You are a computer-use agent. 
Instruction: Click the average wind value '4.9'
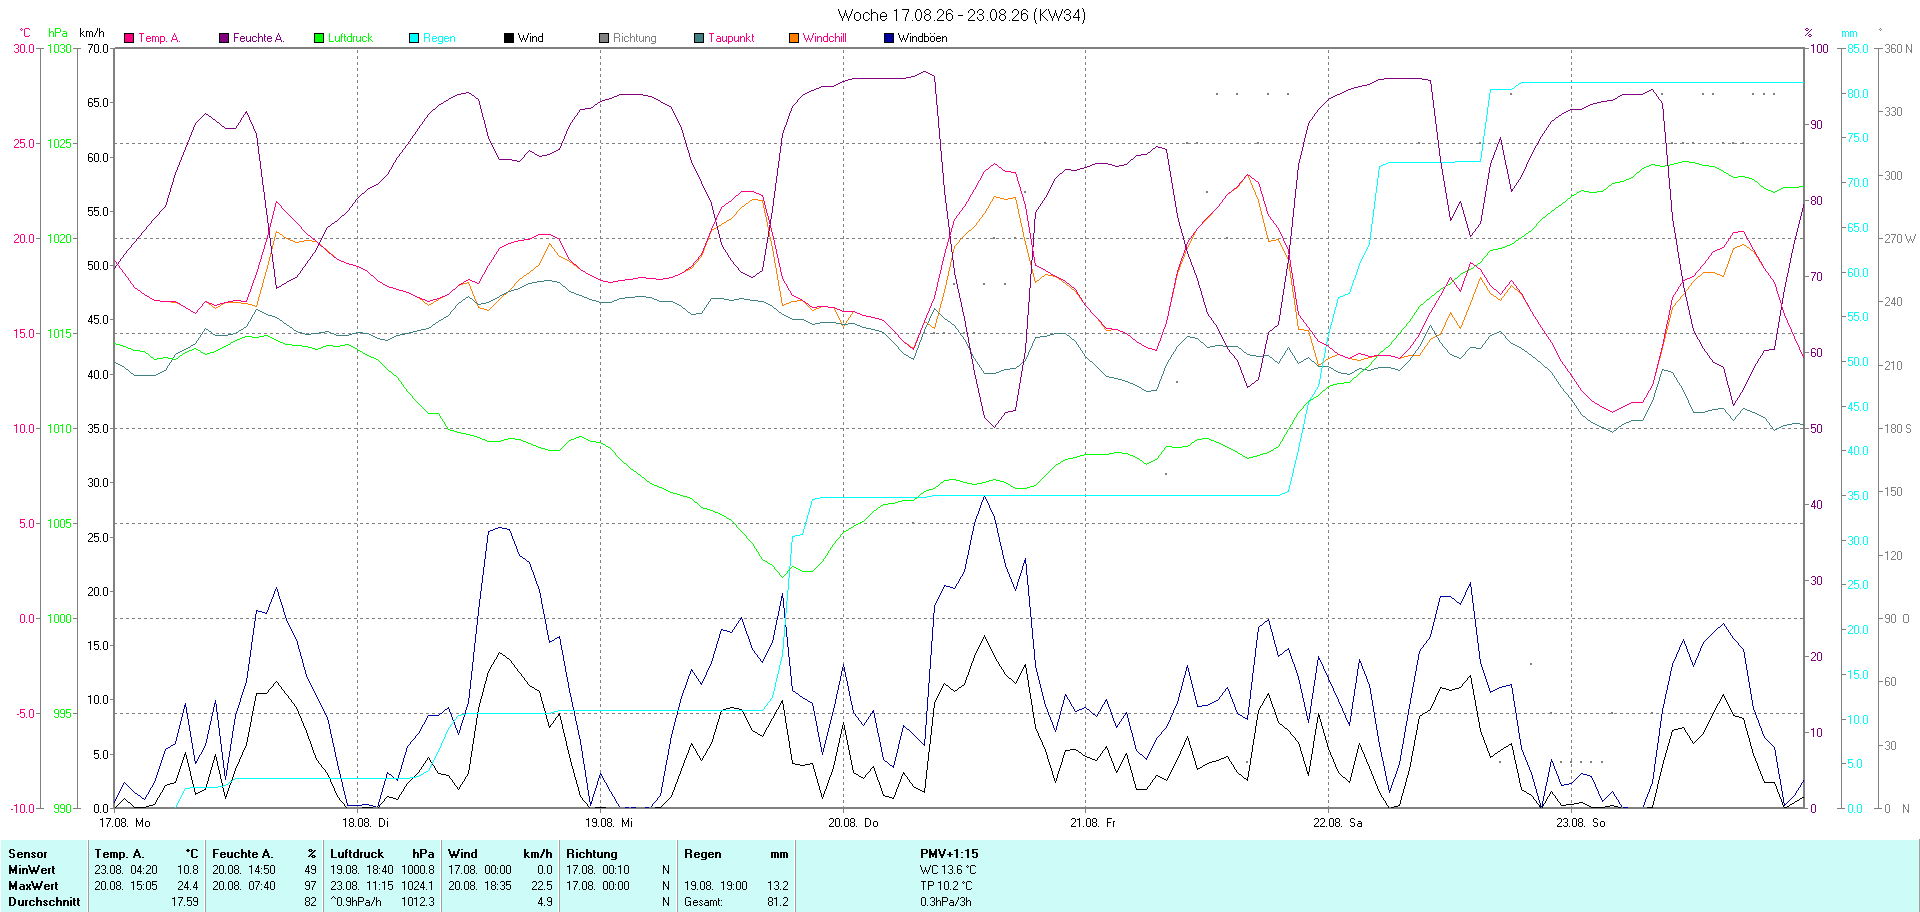pos(545,902)
